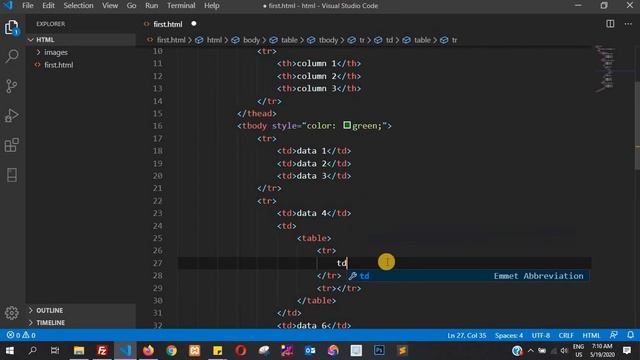Click line number 23 in the gutter
Screen dimensions: 640x360
pyautogui.click(x=158, y=213)
